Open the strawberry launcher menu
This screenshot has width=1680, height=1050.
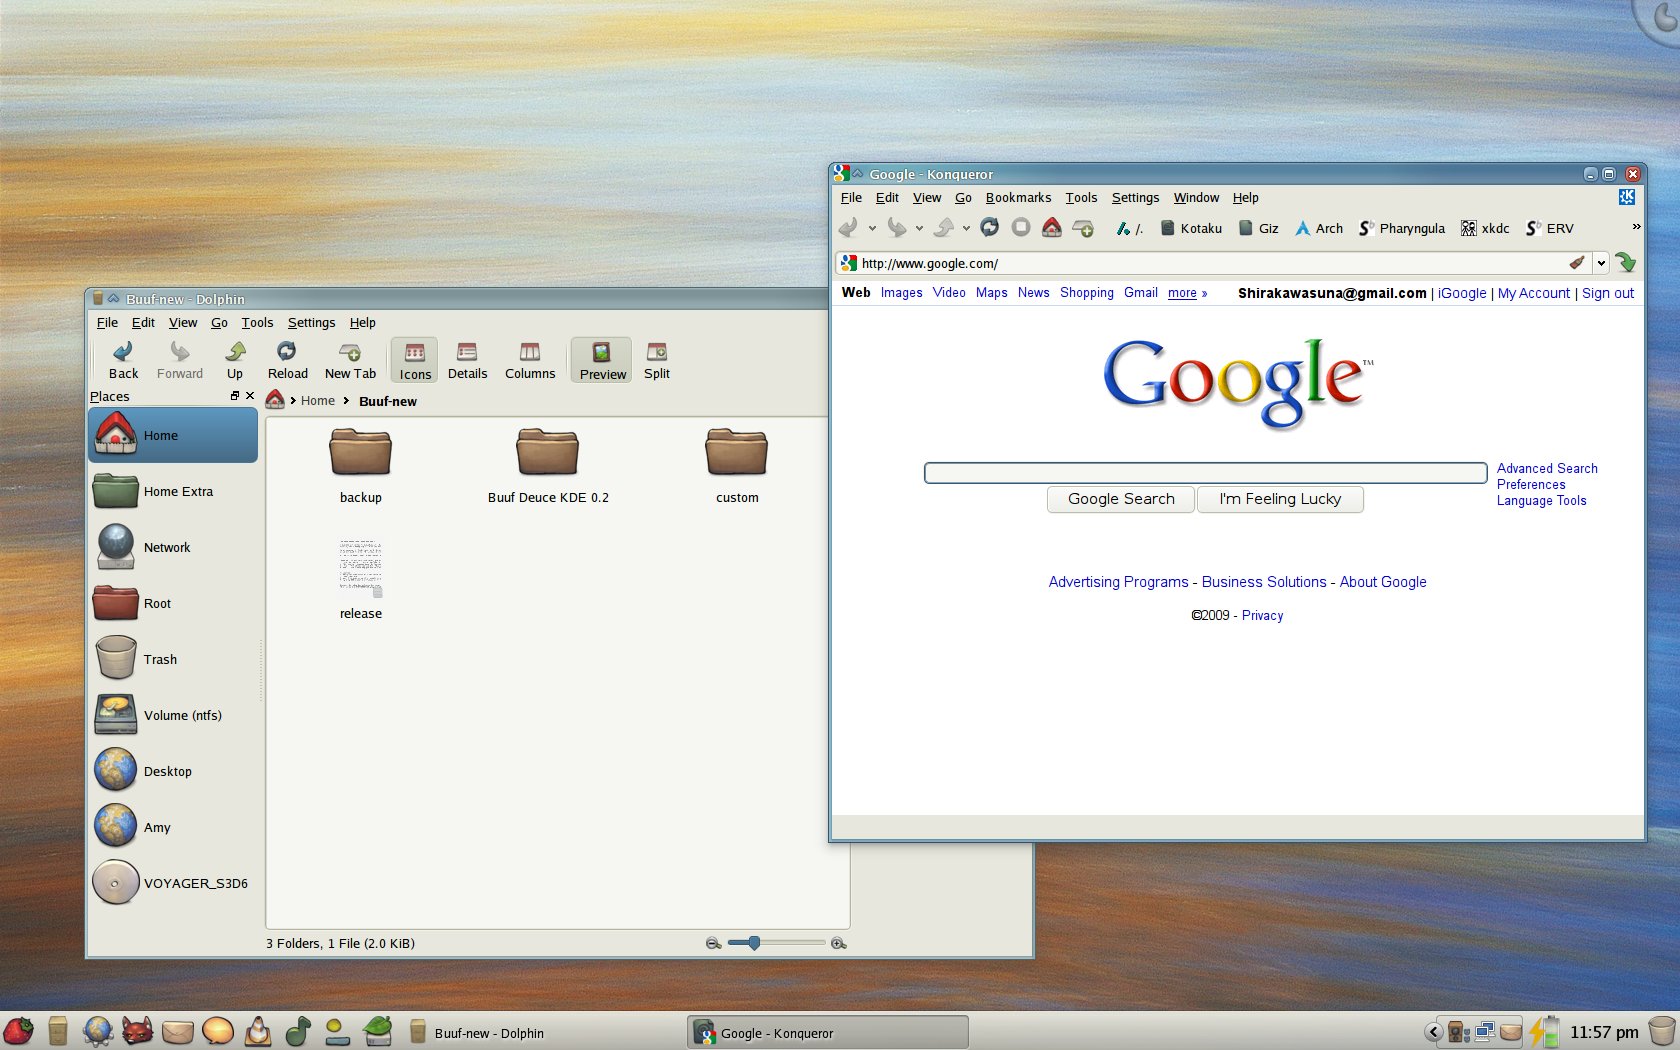18,1031
